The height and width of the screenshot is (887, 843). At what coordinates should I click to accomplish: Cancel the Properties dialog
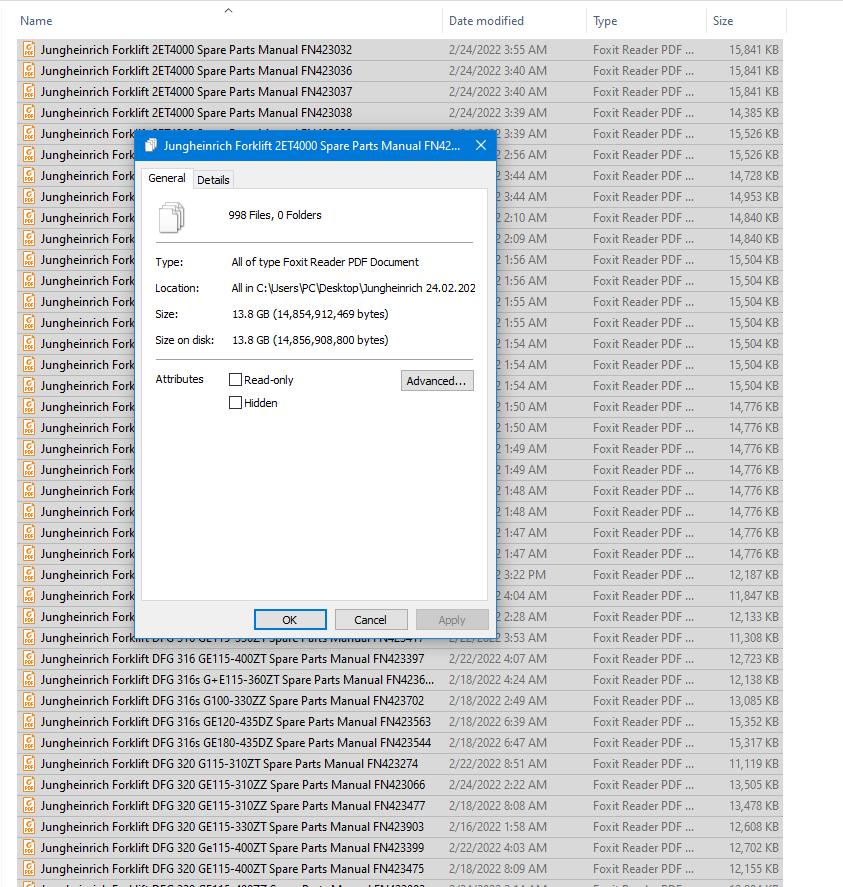click(371, 619)
